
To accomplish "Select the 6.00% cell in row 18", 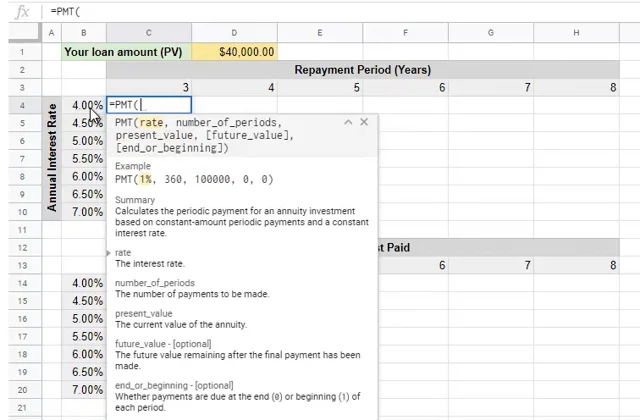I will coord(84,354).
